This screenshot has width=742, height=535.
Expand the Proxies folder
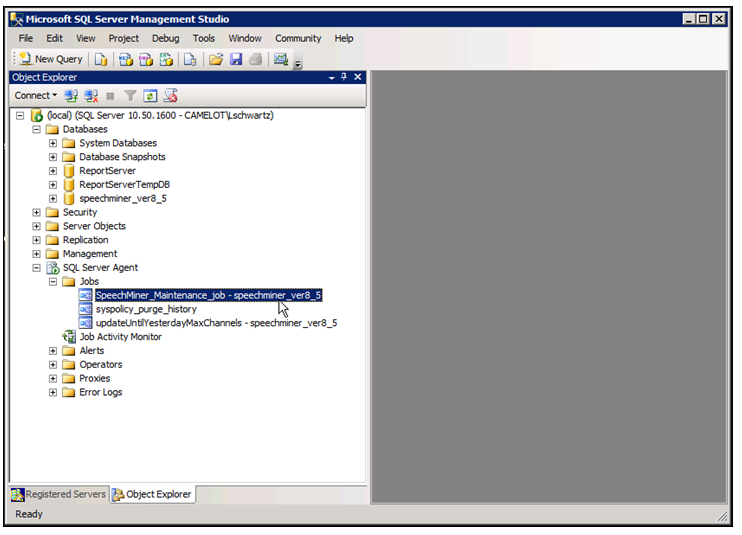53,378
